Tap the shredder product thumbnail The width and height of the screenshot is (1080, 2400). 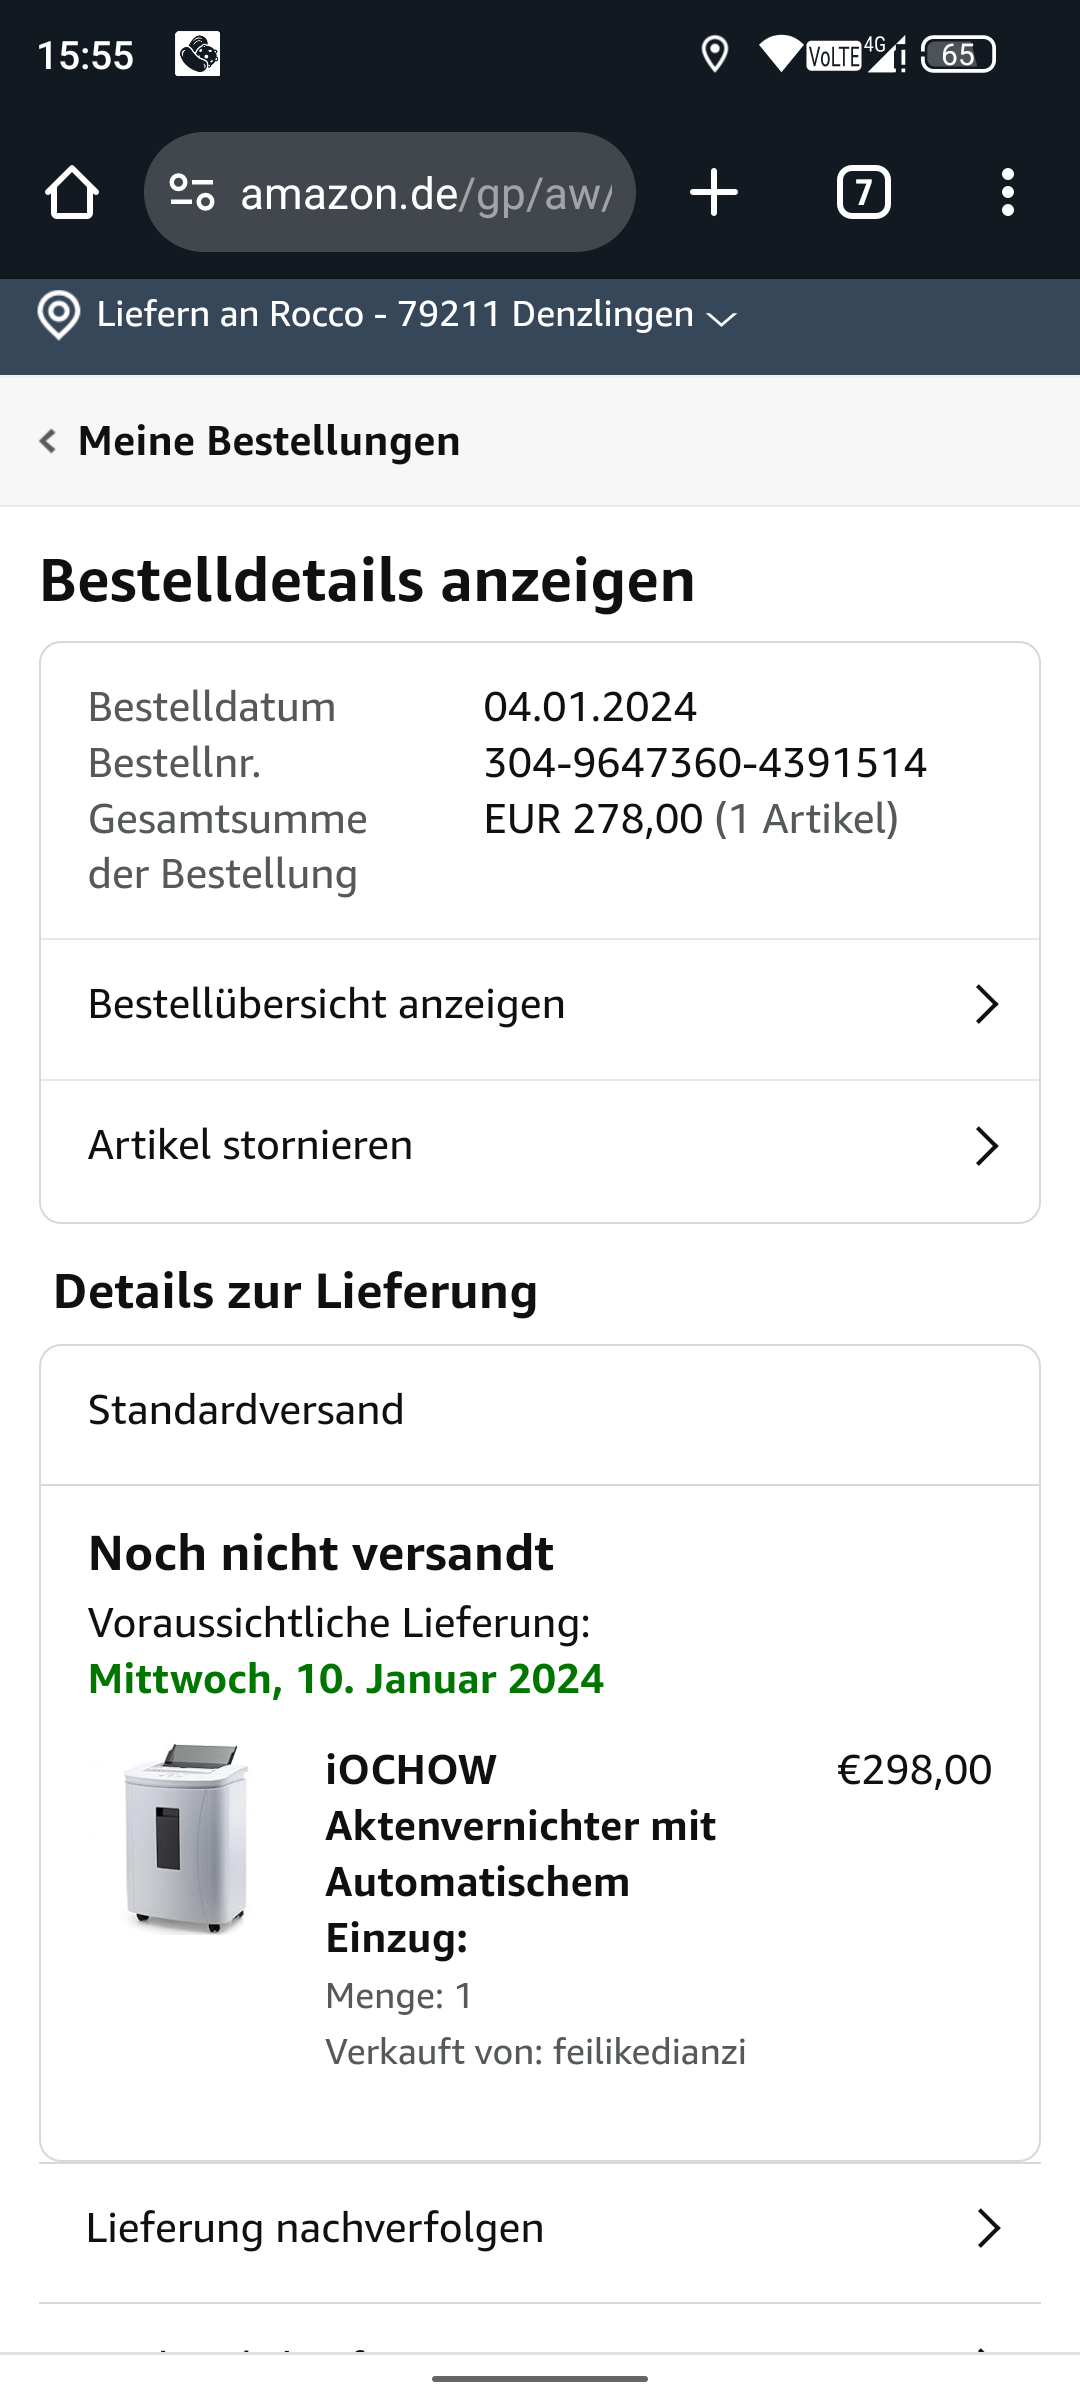(187, 1838)
